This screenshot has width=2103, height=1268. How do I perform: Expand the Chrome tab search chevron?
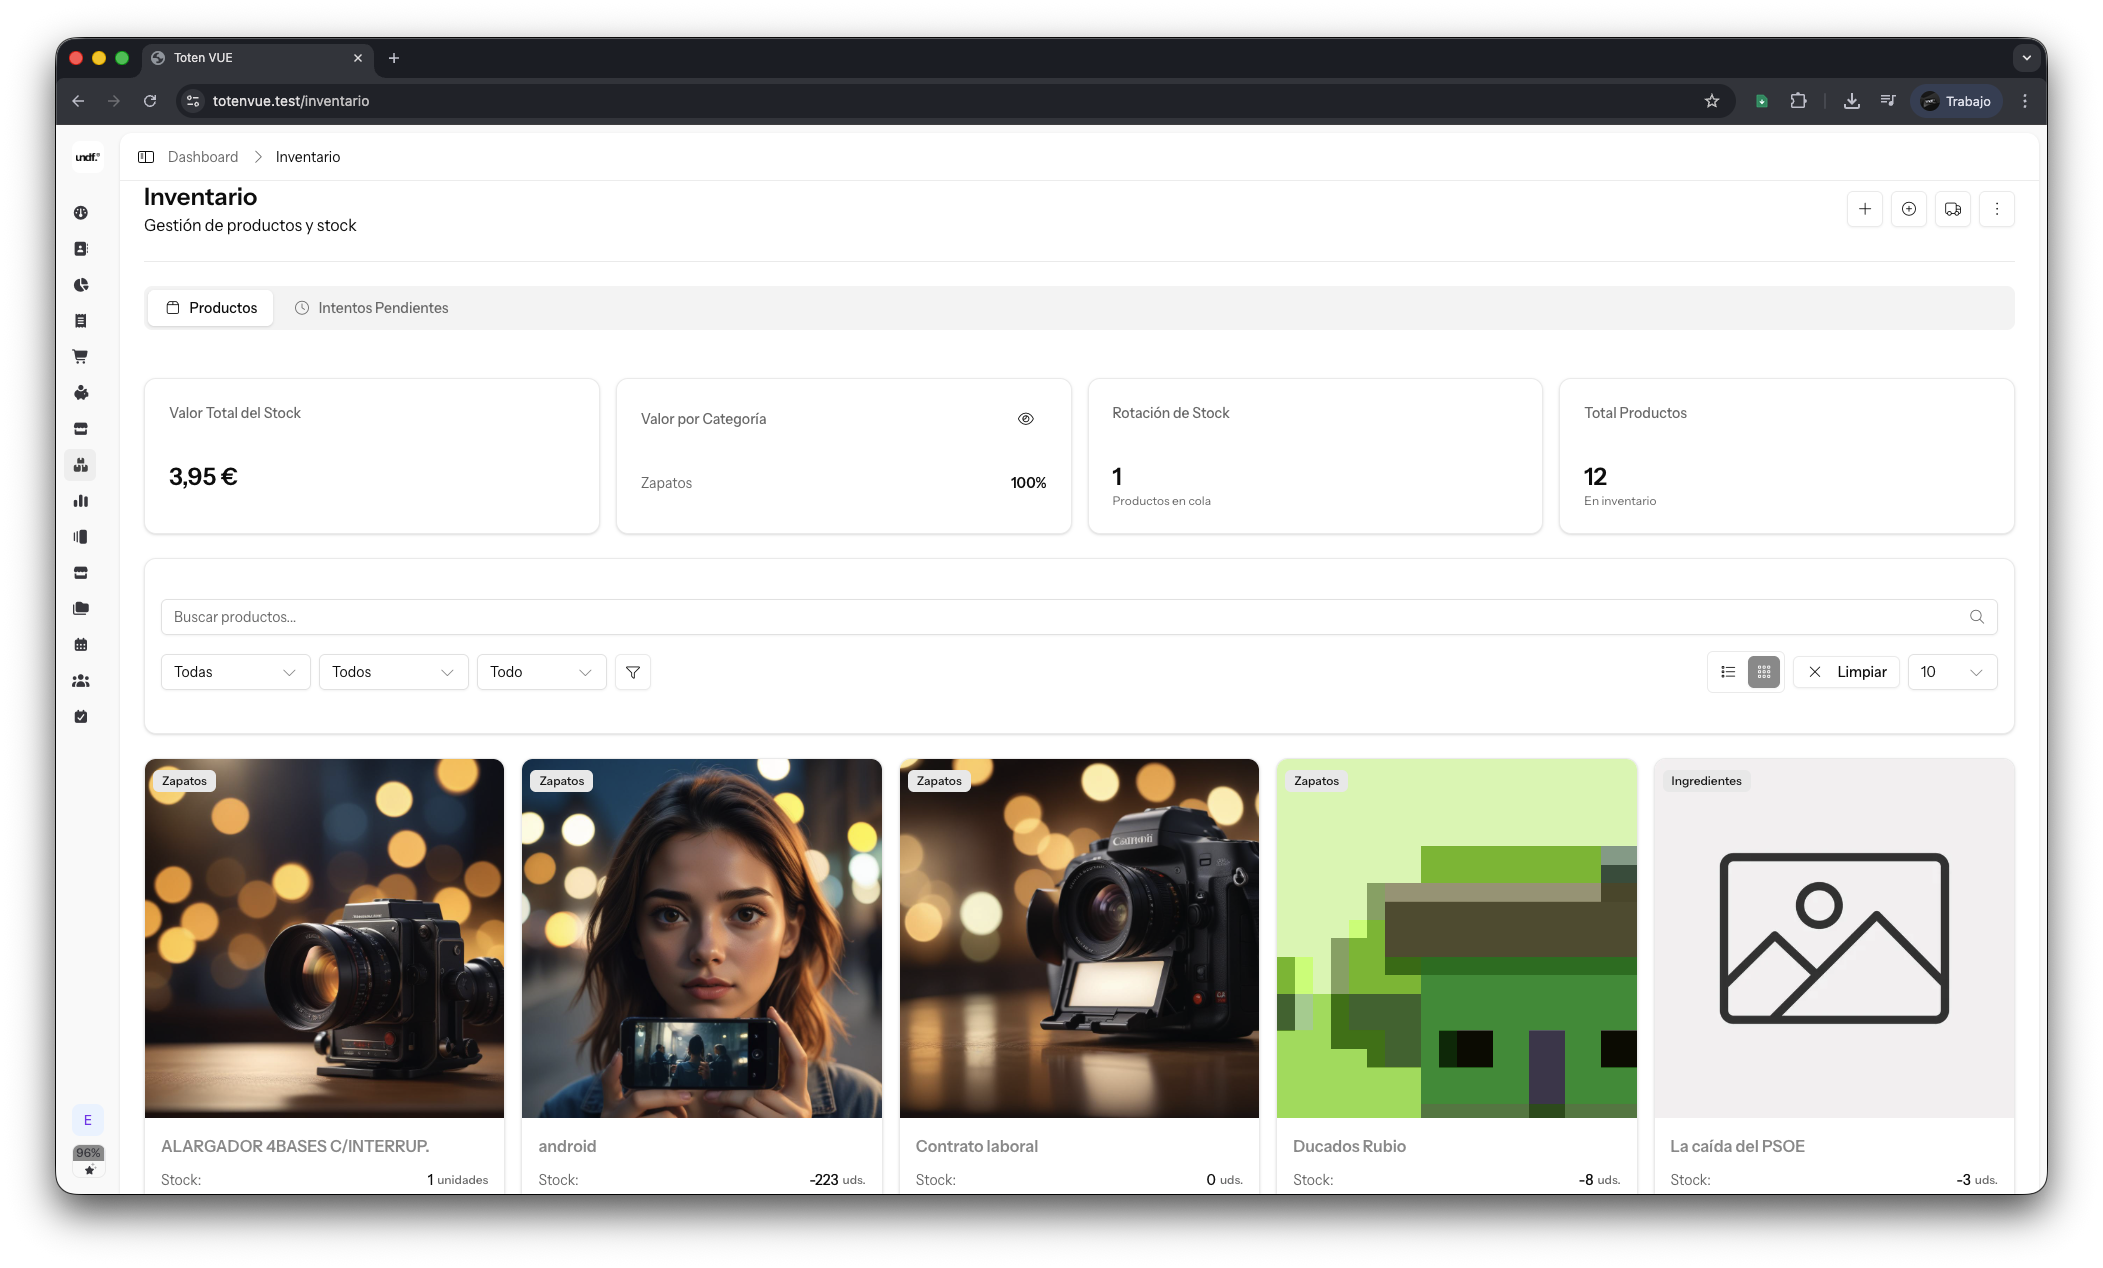point(2026,58)
